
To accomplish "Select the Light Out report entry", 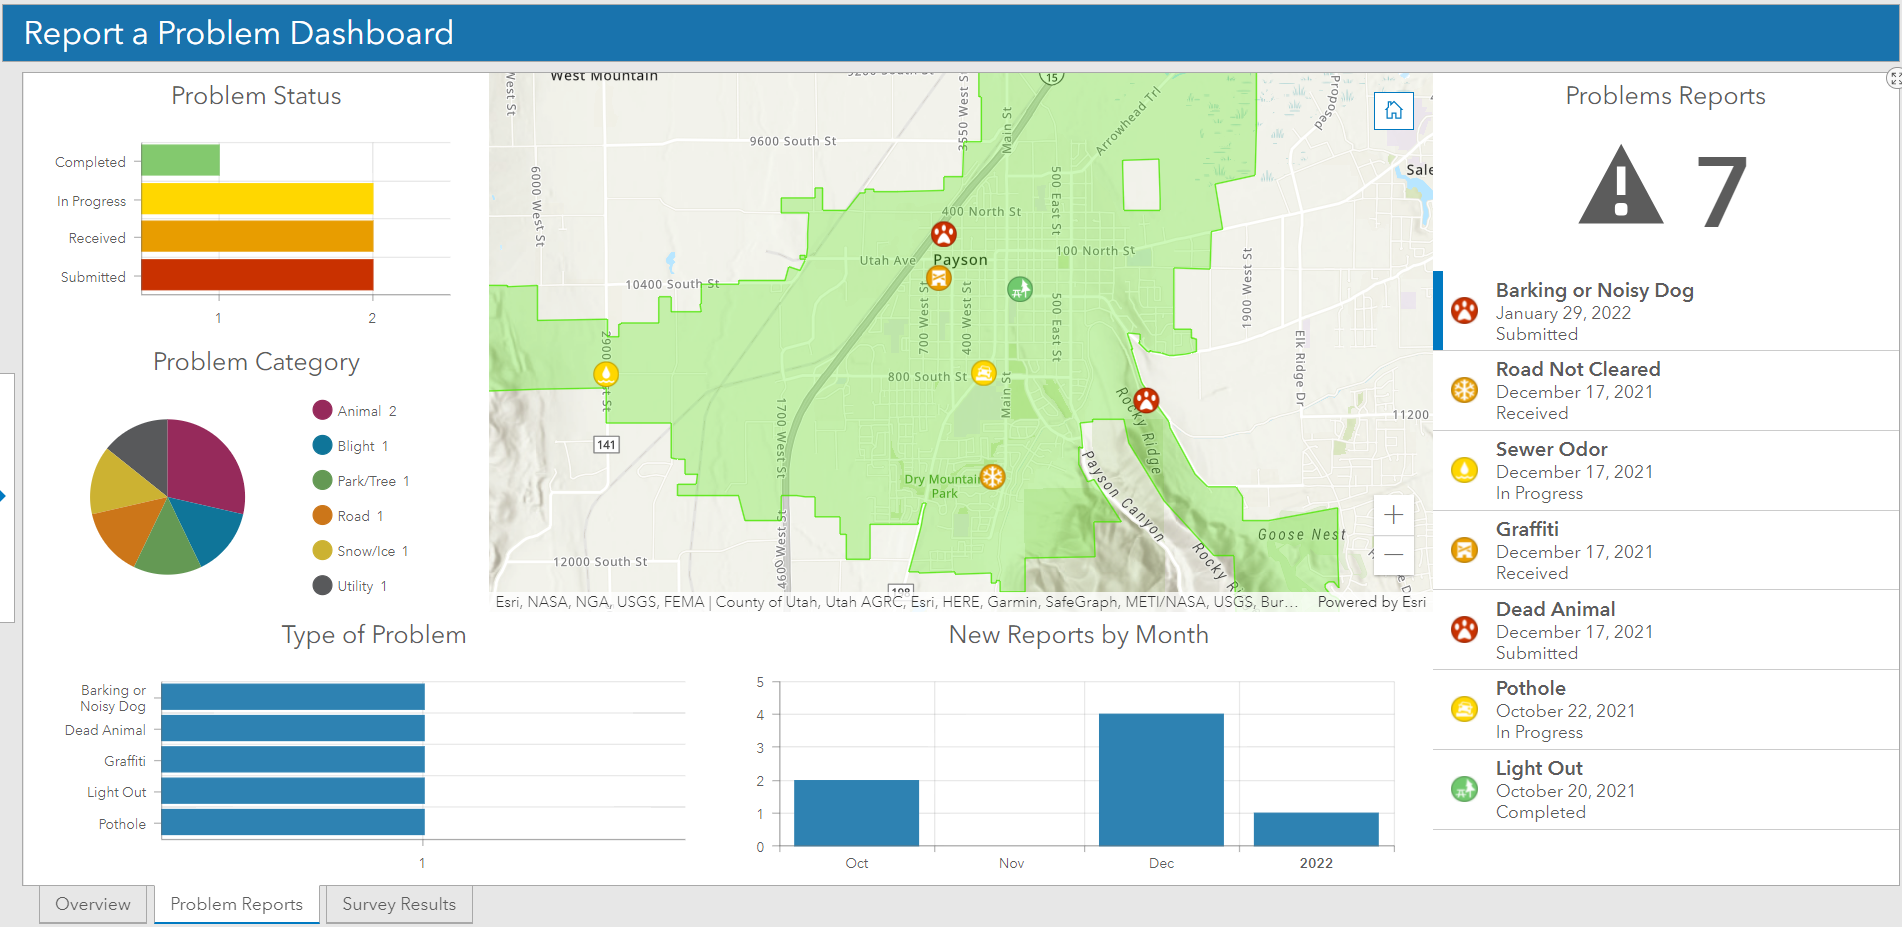I will 1667,790.
